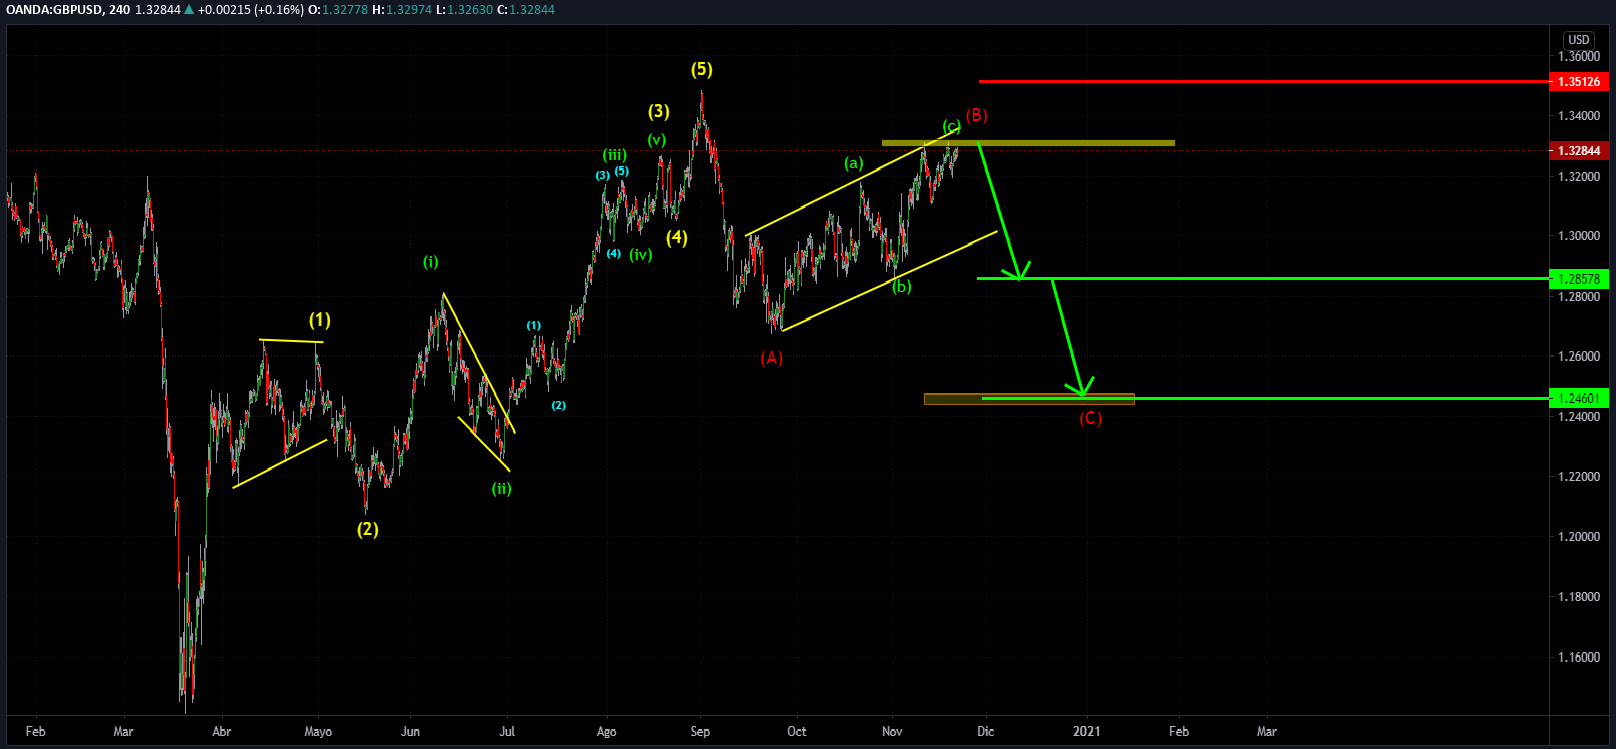The height and width of the screenshot is (749, 1616).
Task: Click the green (iv) wave label
Action: point(641,255)
